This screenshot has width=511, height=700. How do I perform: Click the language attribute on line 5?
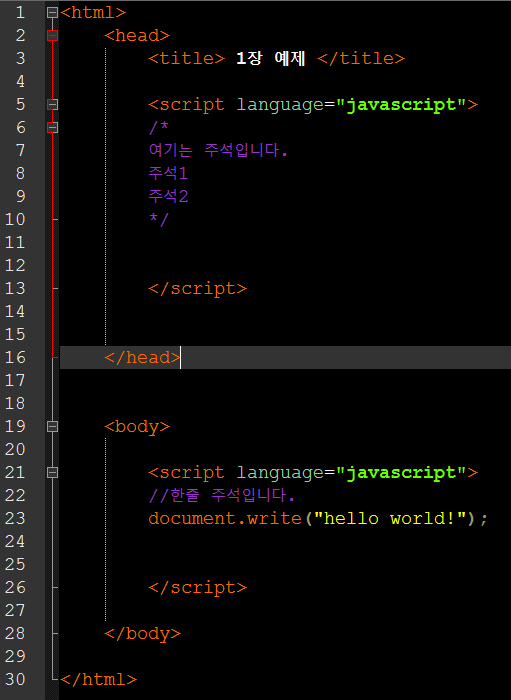280,105
